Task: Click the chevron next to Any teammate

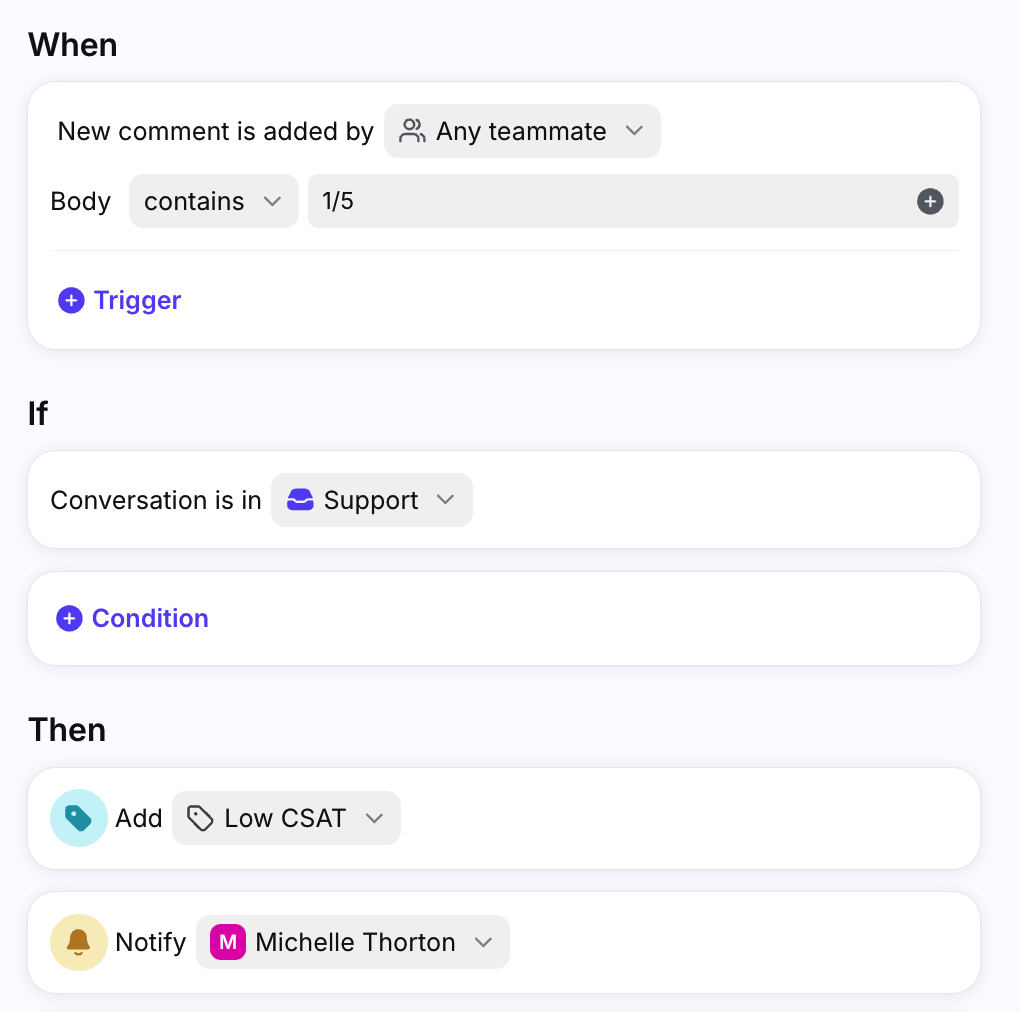Action: tap(634, 131)
